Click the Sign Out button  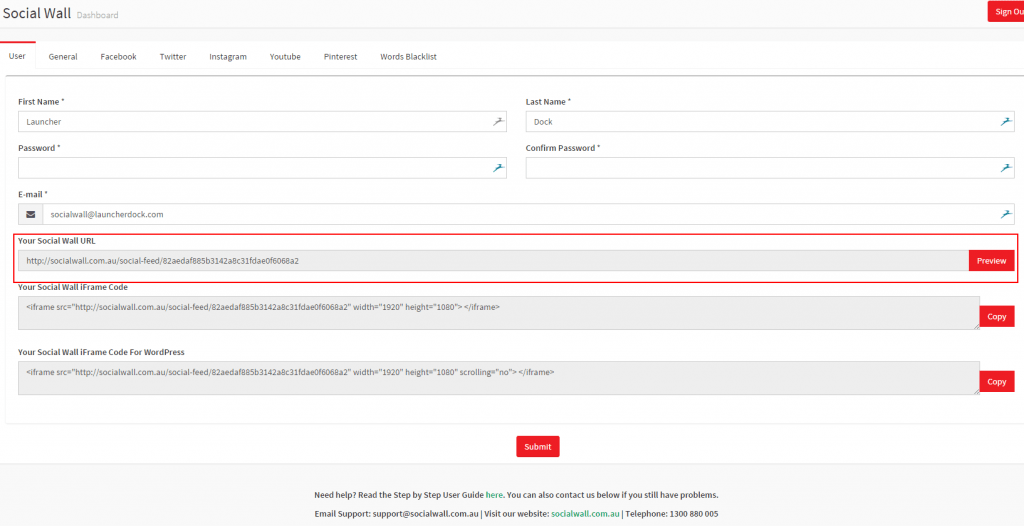1005,12
